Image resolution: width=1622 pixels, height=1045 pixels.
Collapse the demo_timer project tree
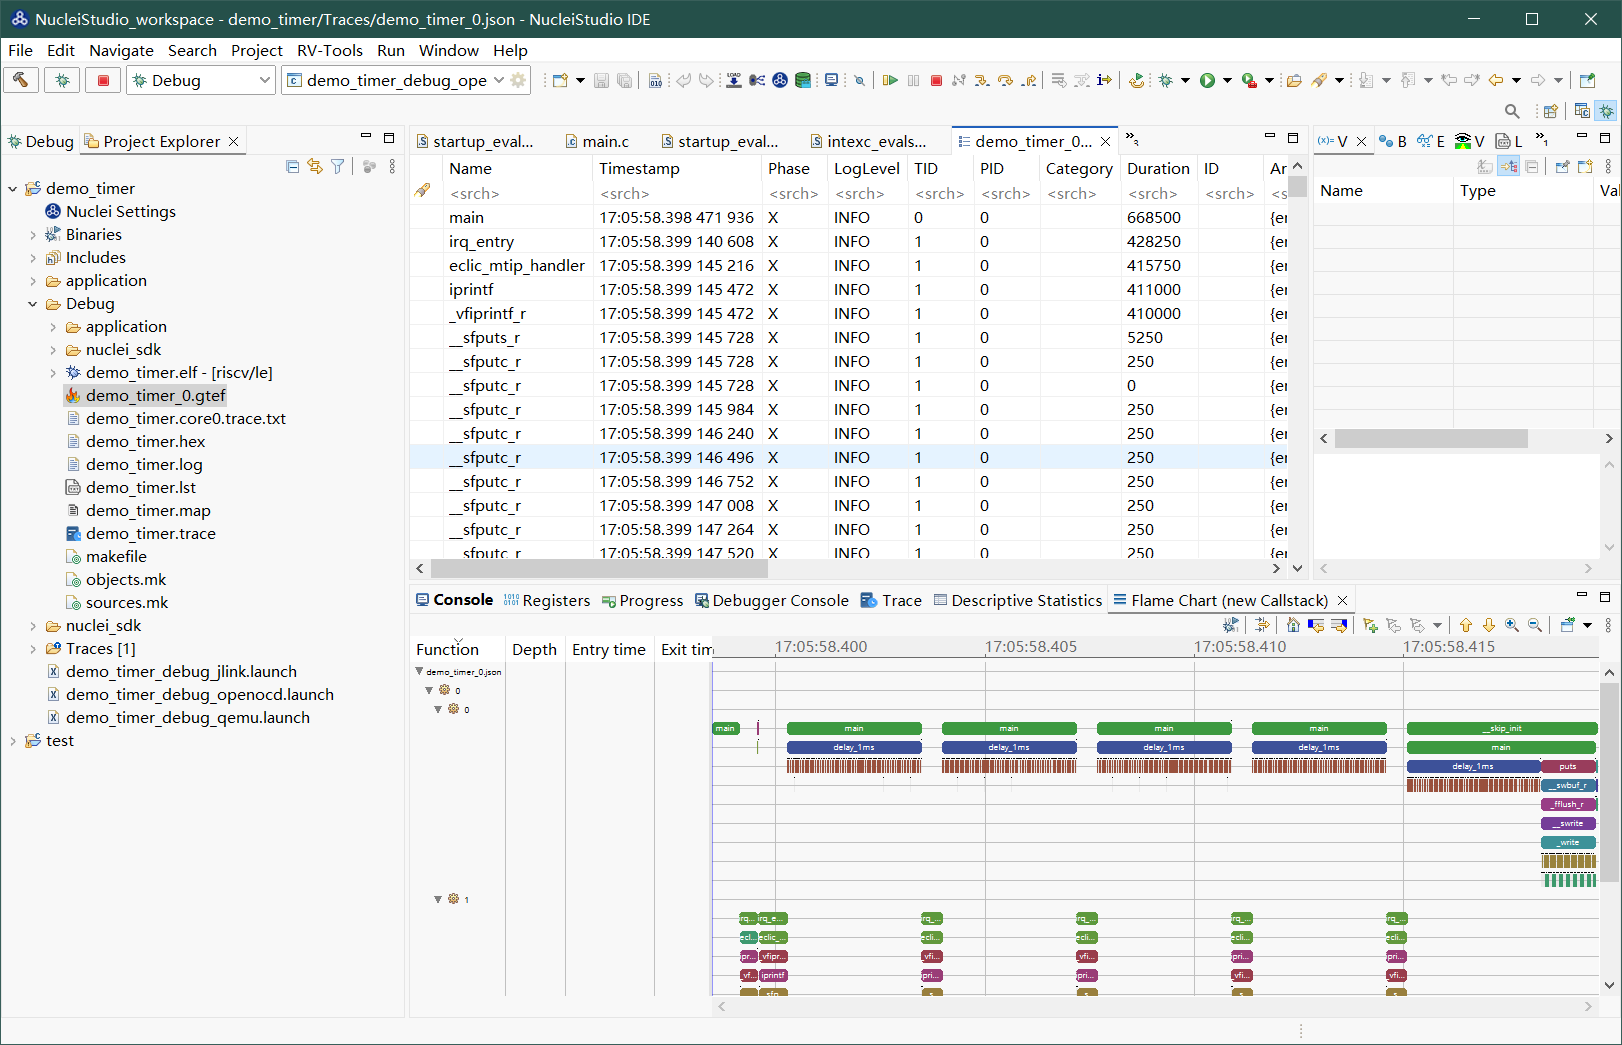tap(13, 188)
